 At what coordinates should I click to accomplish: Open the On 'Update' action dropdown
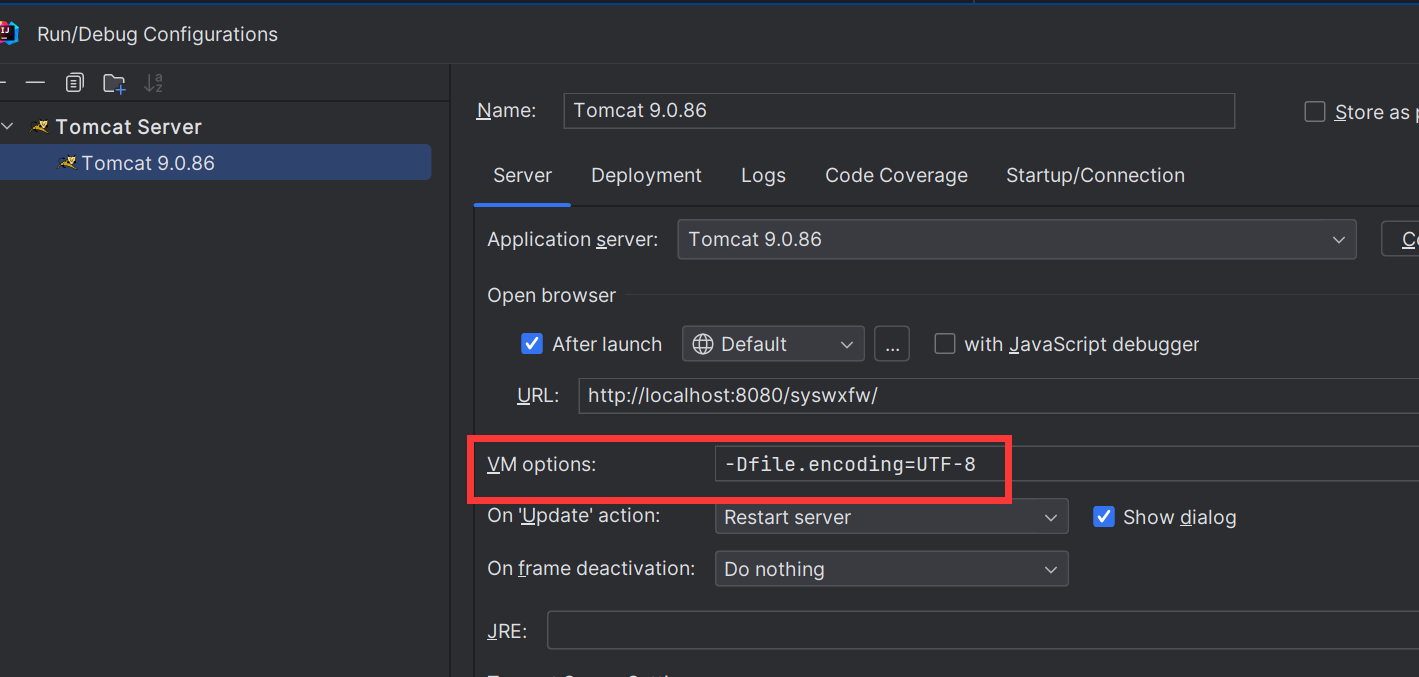click(890, 517)
